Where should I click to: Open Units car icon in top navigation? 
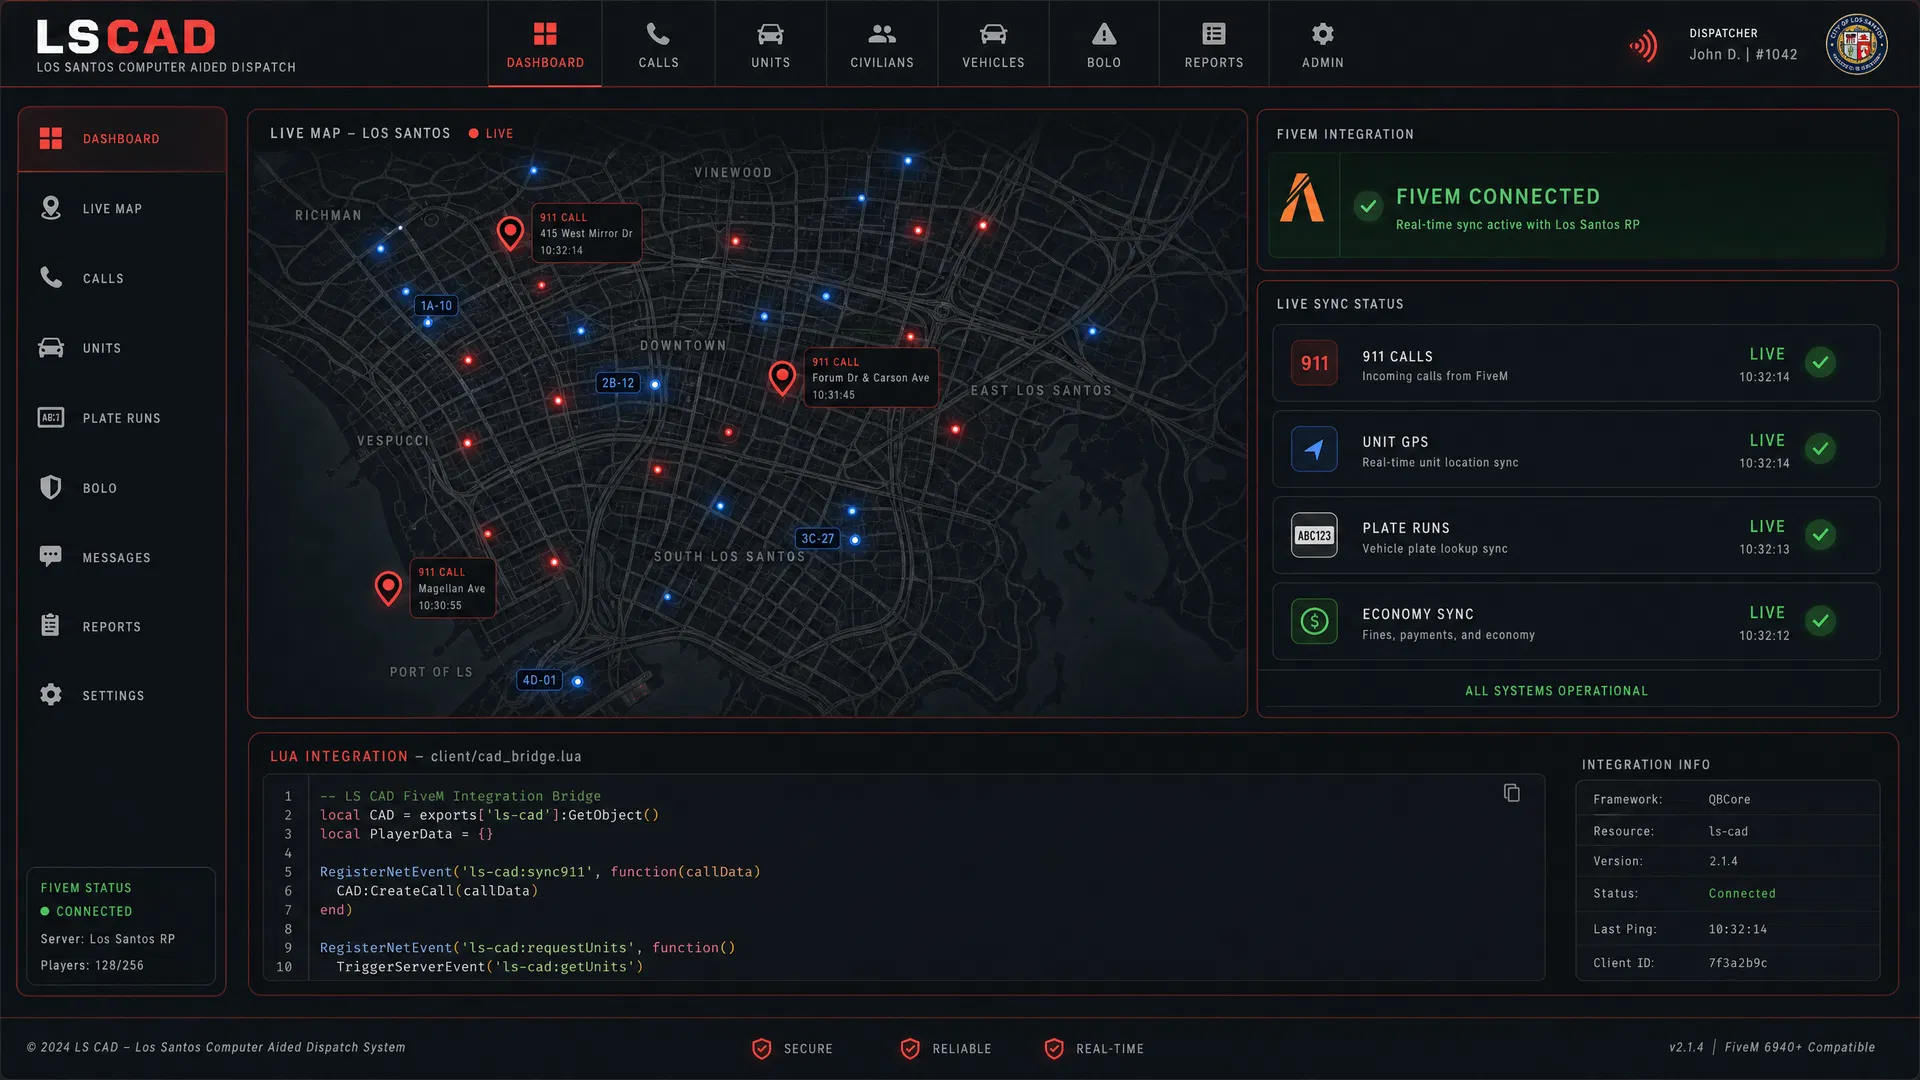click(770, 34)
